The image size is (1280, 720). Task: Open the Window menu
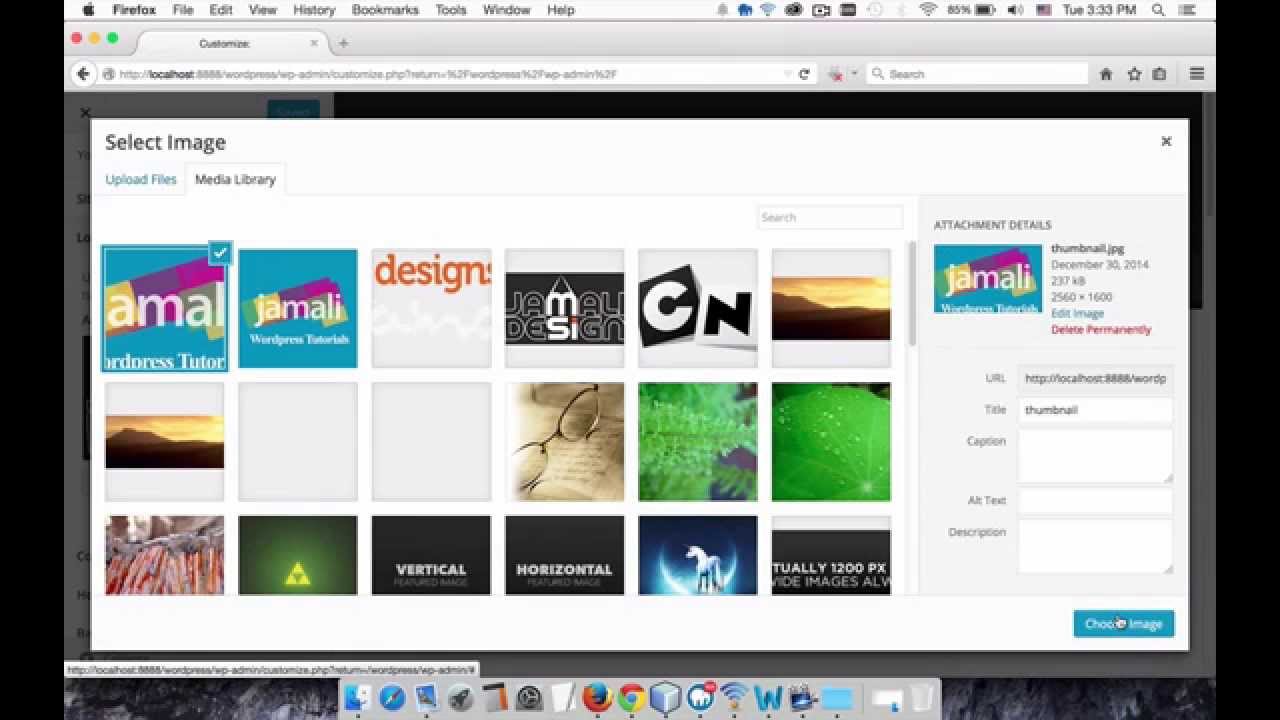click(x=507, y=10)
